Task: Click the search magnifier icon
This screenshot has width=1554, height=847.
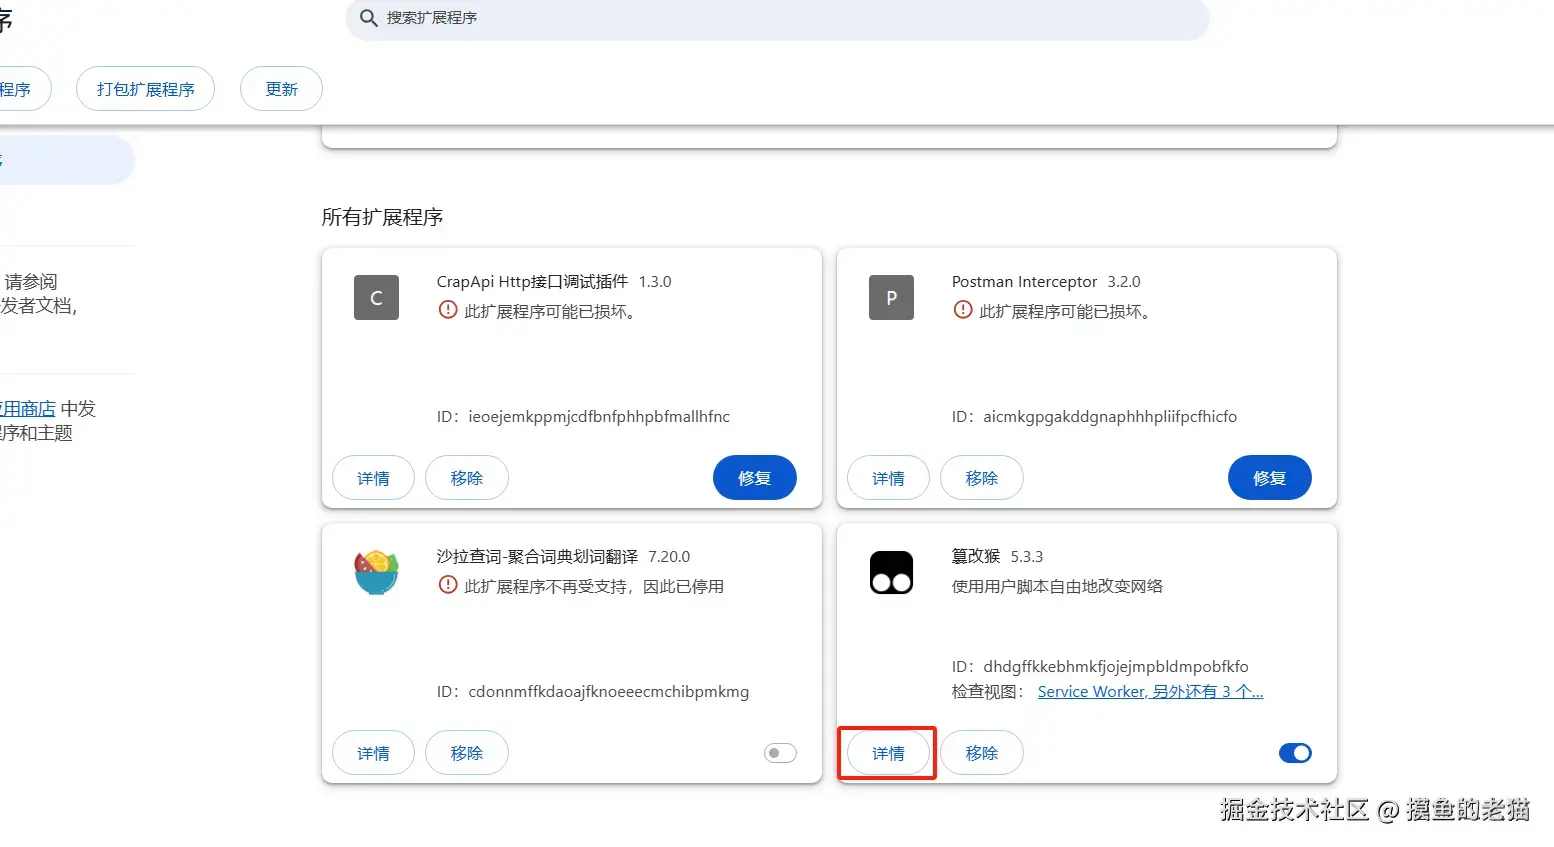Action: coord(368,18)
